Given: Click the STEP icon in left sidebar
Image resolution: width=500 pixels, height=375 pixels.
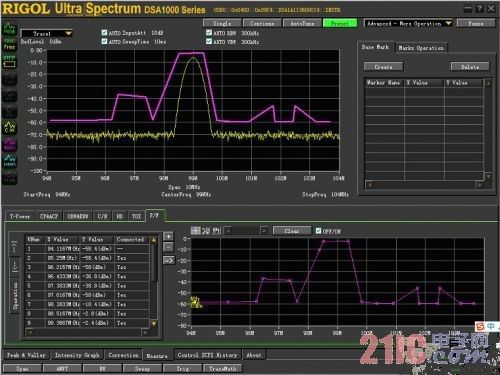Looking at the screenshot, I should pos(9,61).
